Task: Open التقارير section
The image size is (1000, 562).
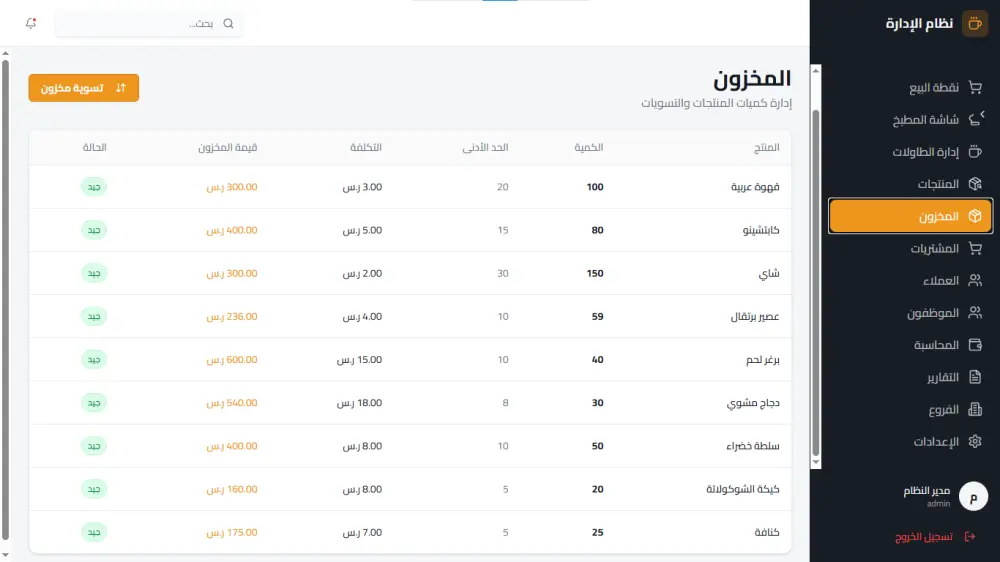Action: (x=910, y=377)
